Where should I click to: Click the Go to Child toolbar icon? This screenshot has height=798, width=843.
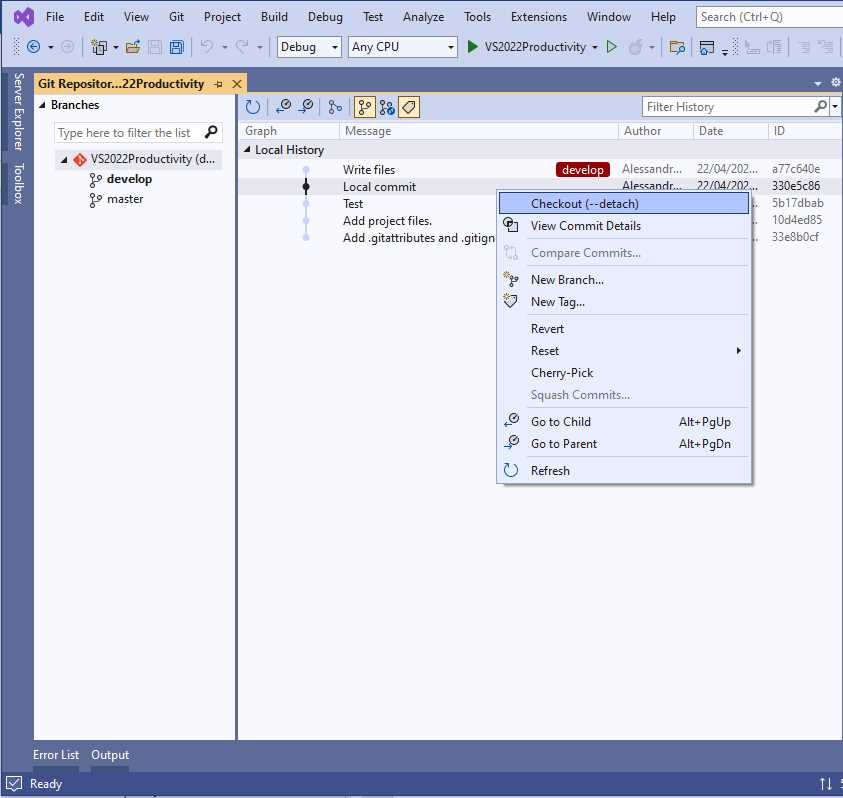click(x=283, y=106)
